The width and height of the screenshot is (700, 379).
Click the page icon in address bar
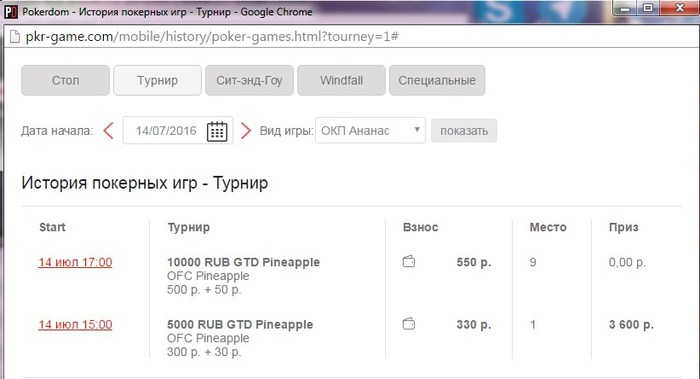(x=15, y=37)
